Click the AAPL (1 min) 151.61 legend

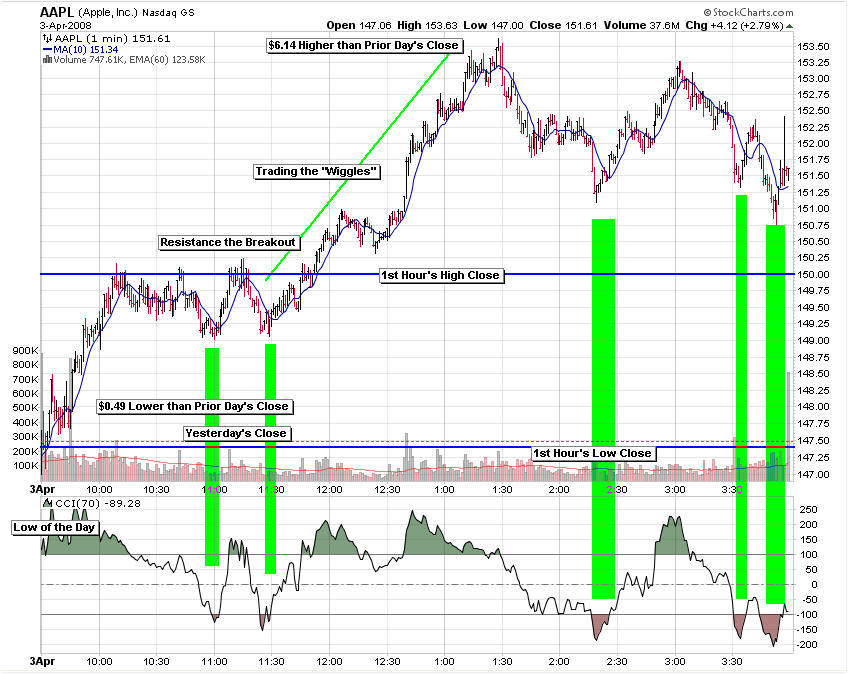point(112,38)
